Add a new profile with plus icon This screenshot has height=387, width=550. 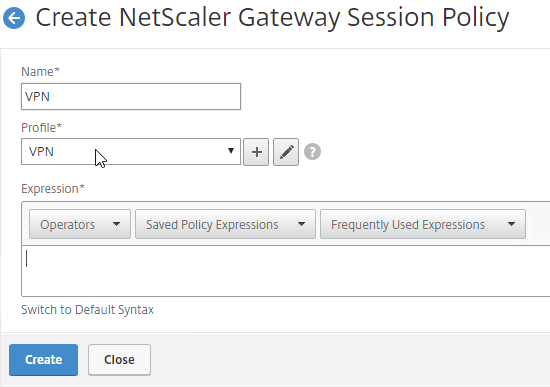point(256,152)
